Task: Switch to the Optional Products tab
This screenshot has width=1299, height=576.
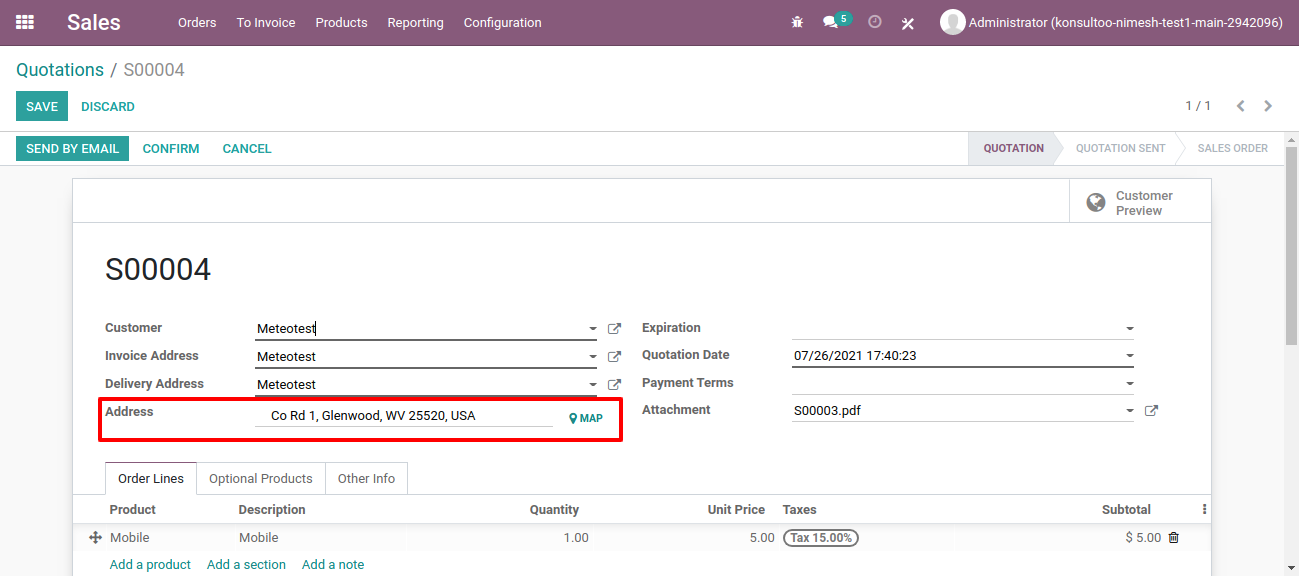Action: [x=261, y=479]
